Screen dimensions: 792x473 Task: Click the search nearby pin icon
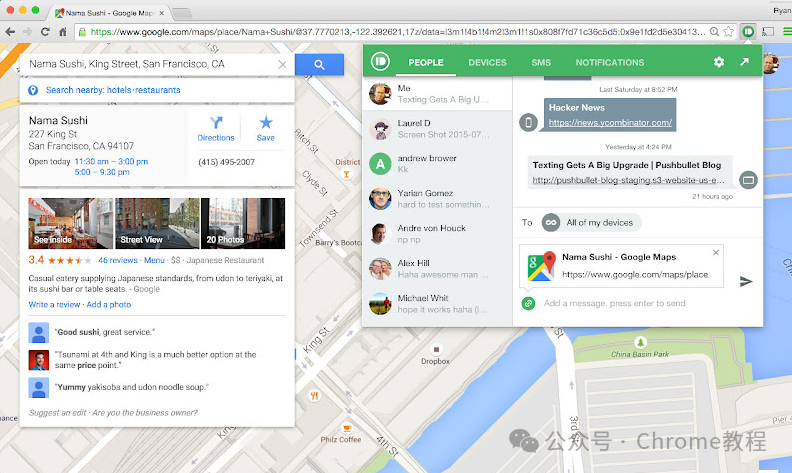[33, 90]
